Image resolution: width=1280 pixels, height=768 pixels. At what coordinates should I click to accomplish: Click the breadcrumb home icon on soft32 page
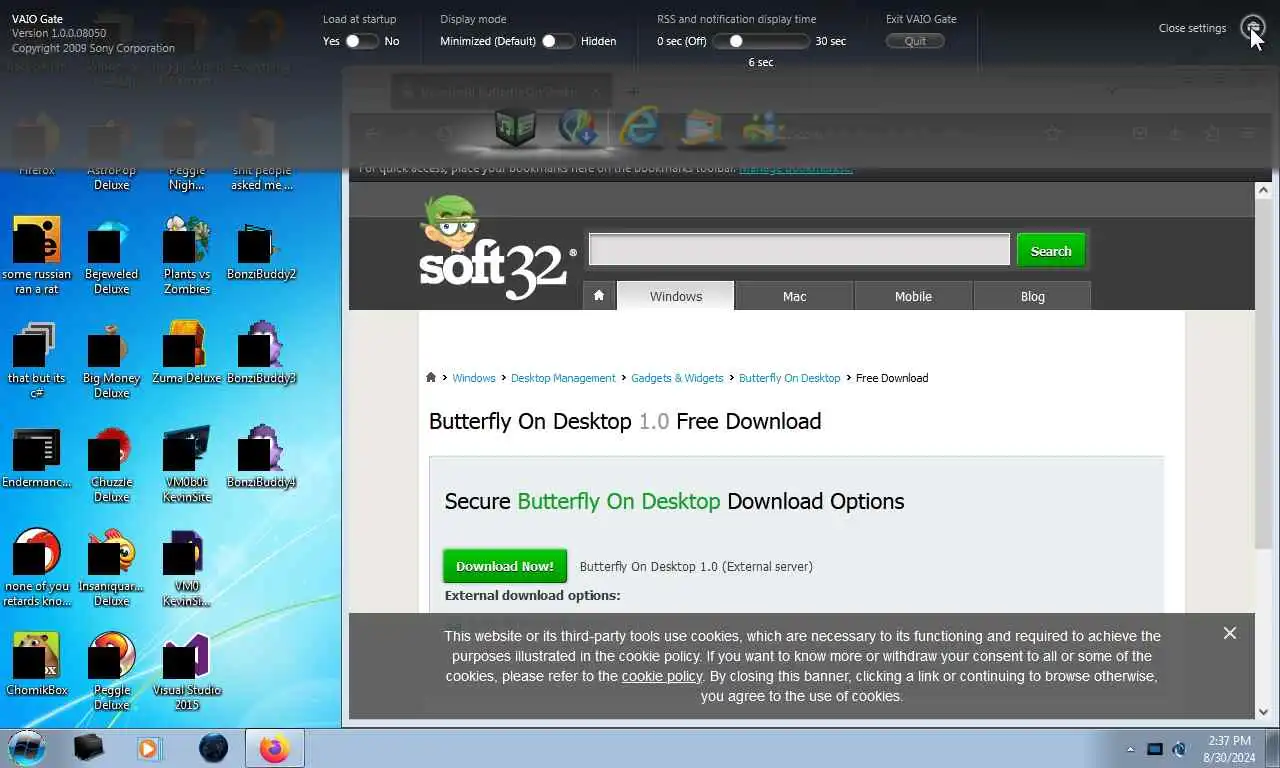[x=431, y=378]
